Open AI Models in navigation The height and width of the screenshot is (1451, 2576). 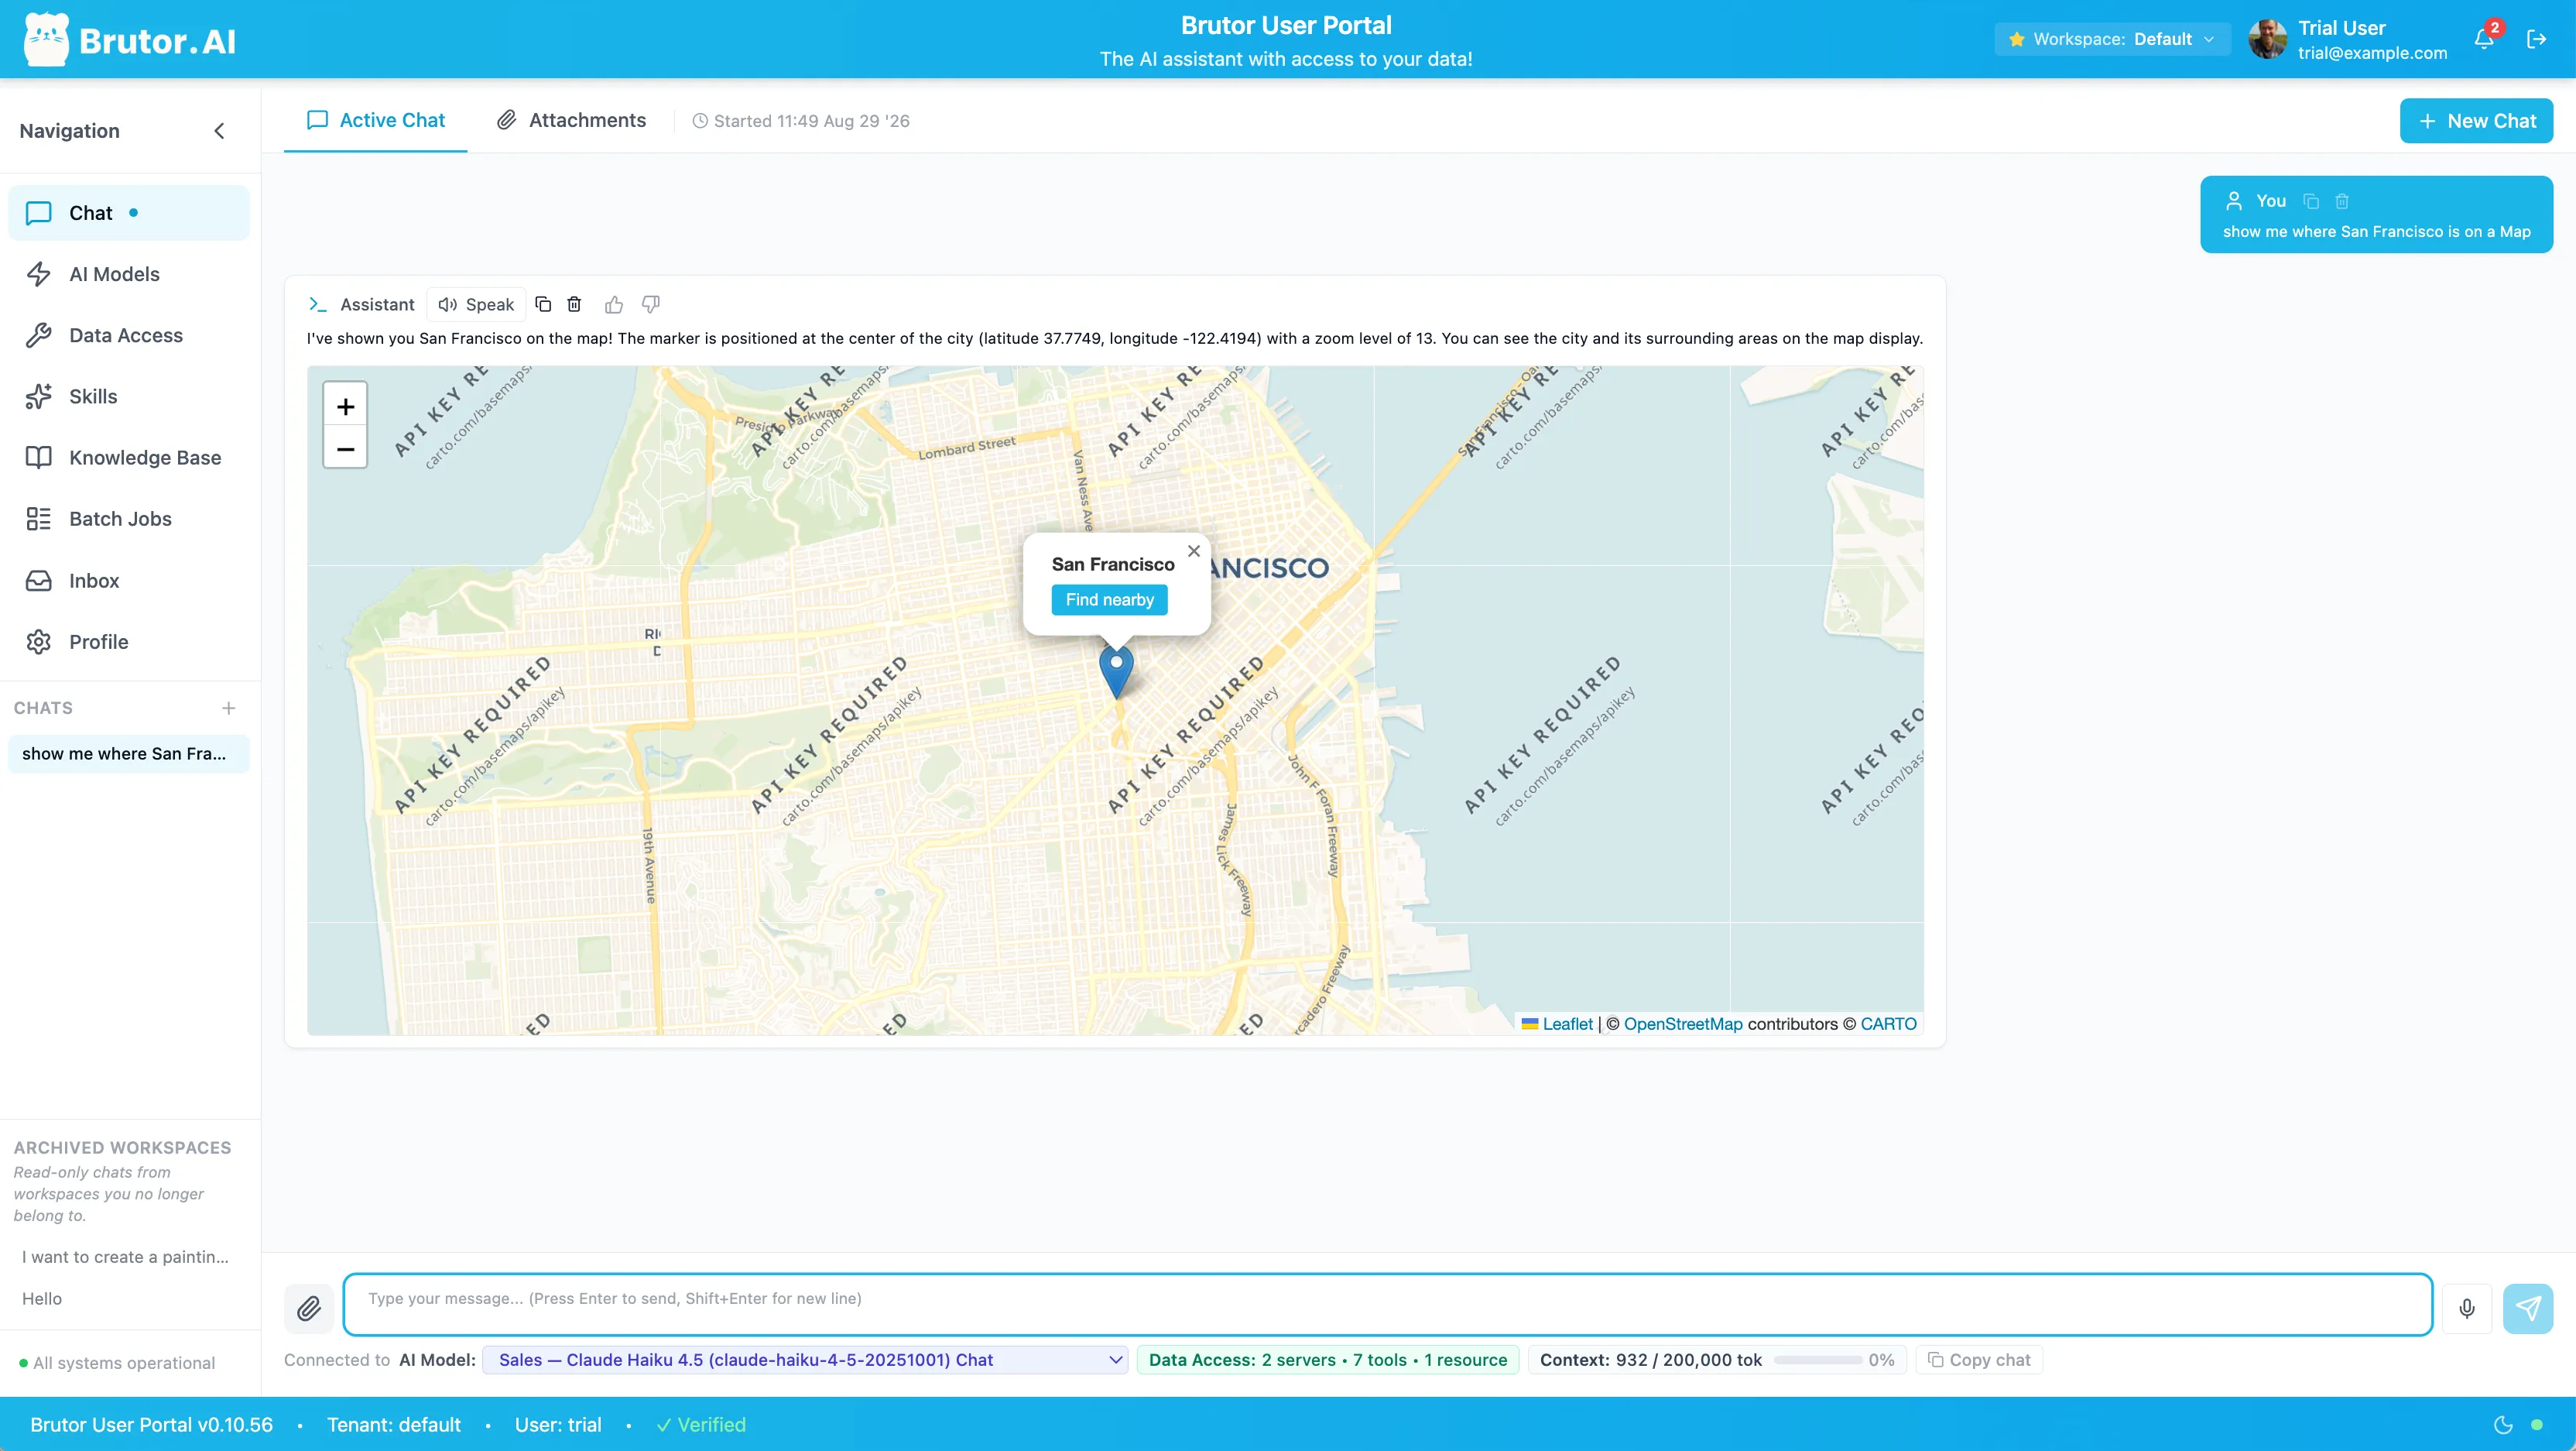(x=128, y=274)
